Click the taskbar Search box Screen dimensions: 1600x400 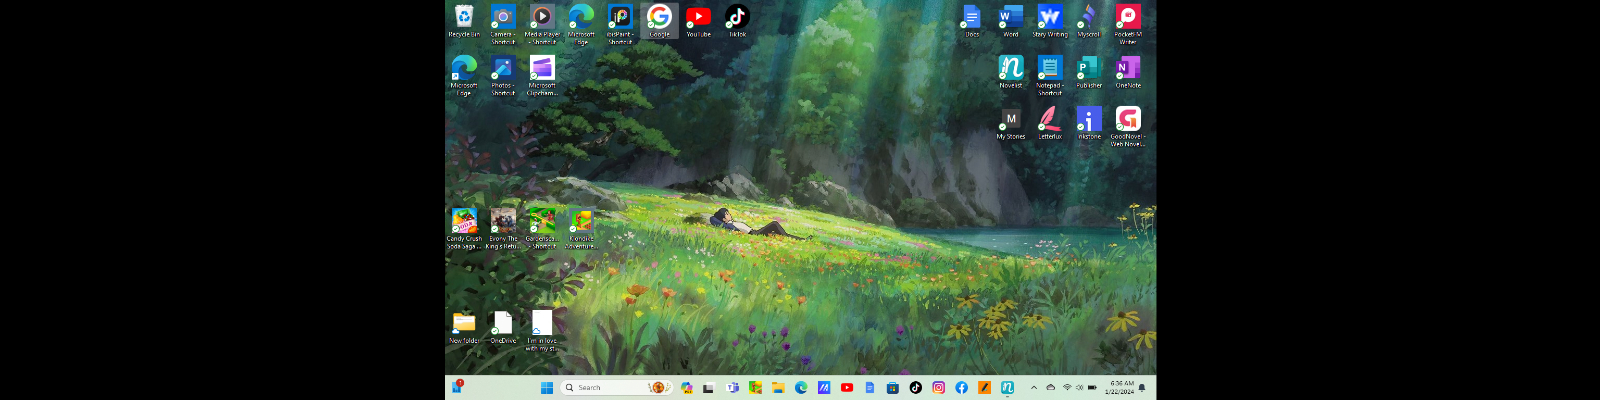coord(617,388)
